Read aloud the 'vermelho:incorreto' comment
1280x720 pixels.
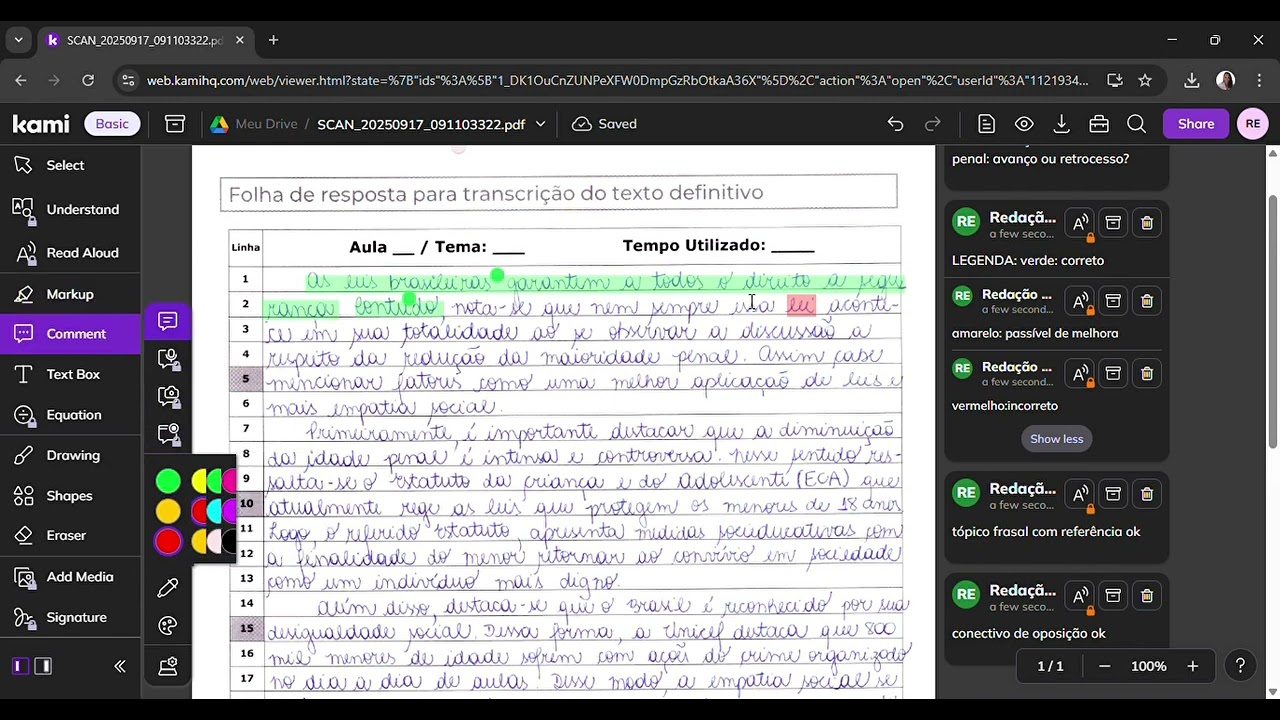coord(1080,373)
